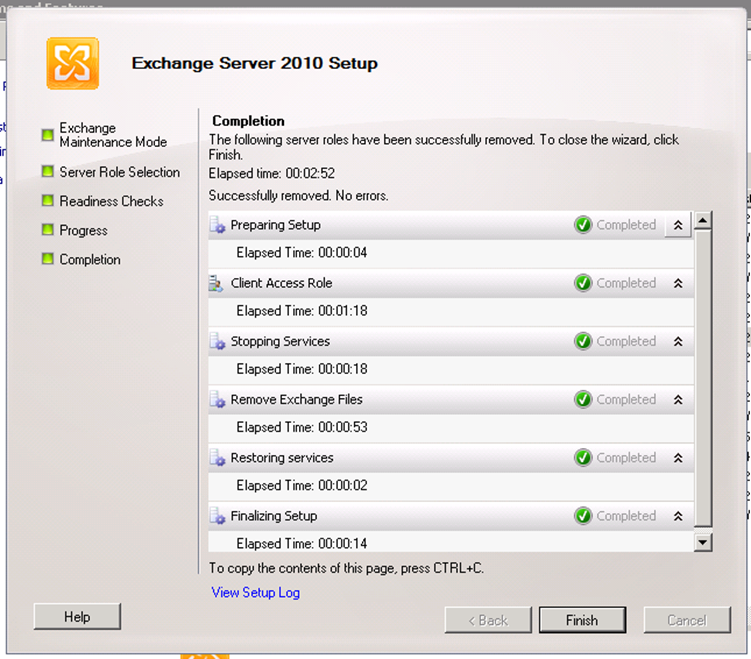Collapse the Restoring services section
Viewport: 751px width, 659px height.
[678, 458]
